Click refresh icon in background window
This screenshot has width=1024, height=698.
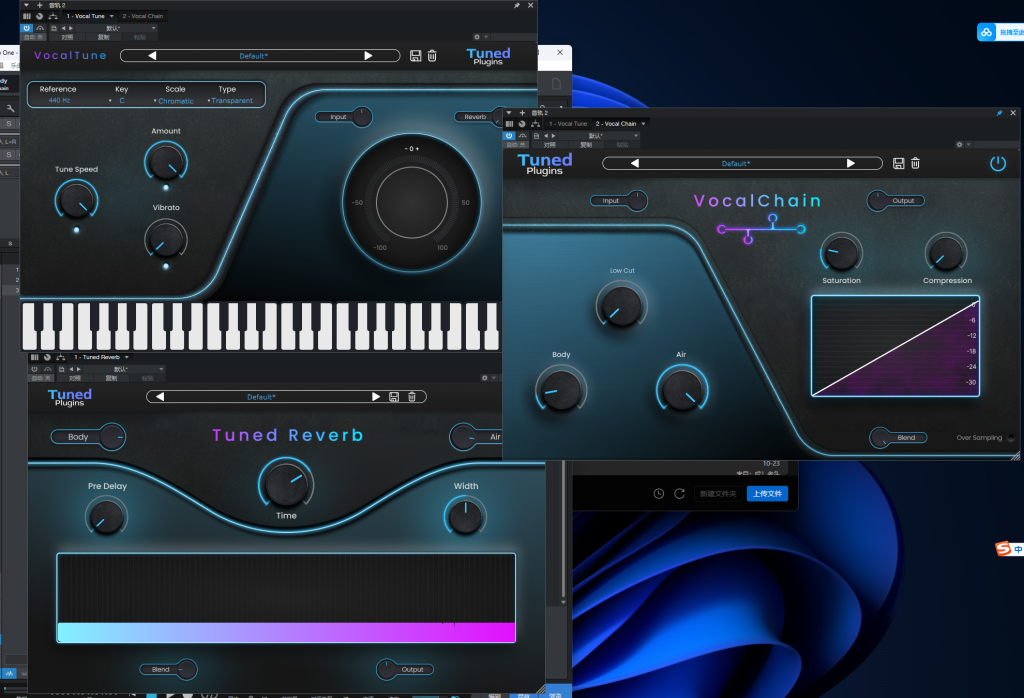coord(679,494)
